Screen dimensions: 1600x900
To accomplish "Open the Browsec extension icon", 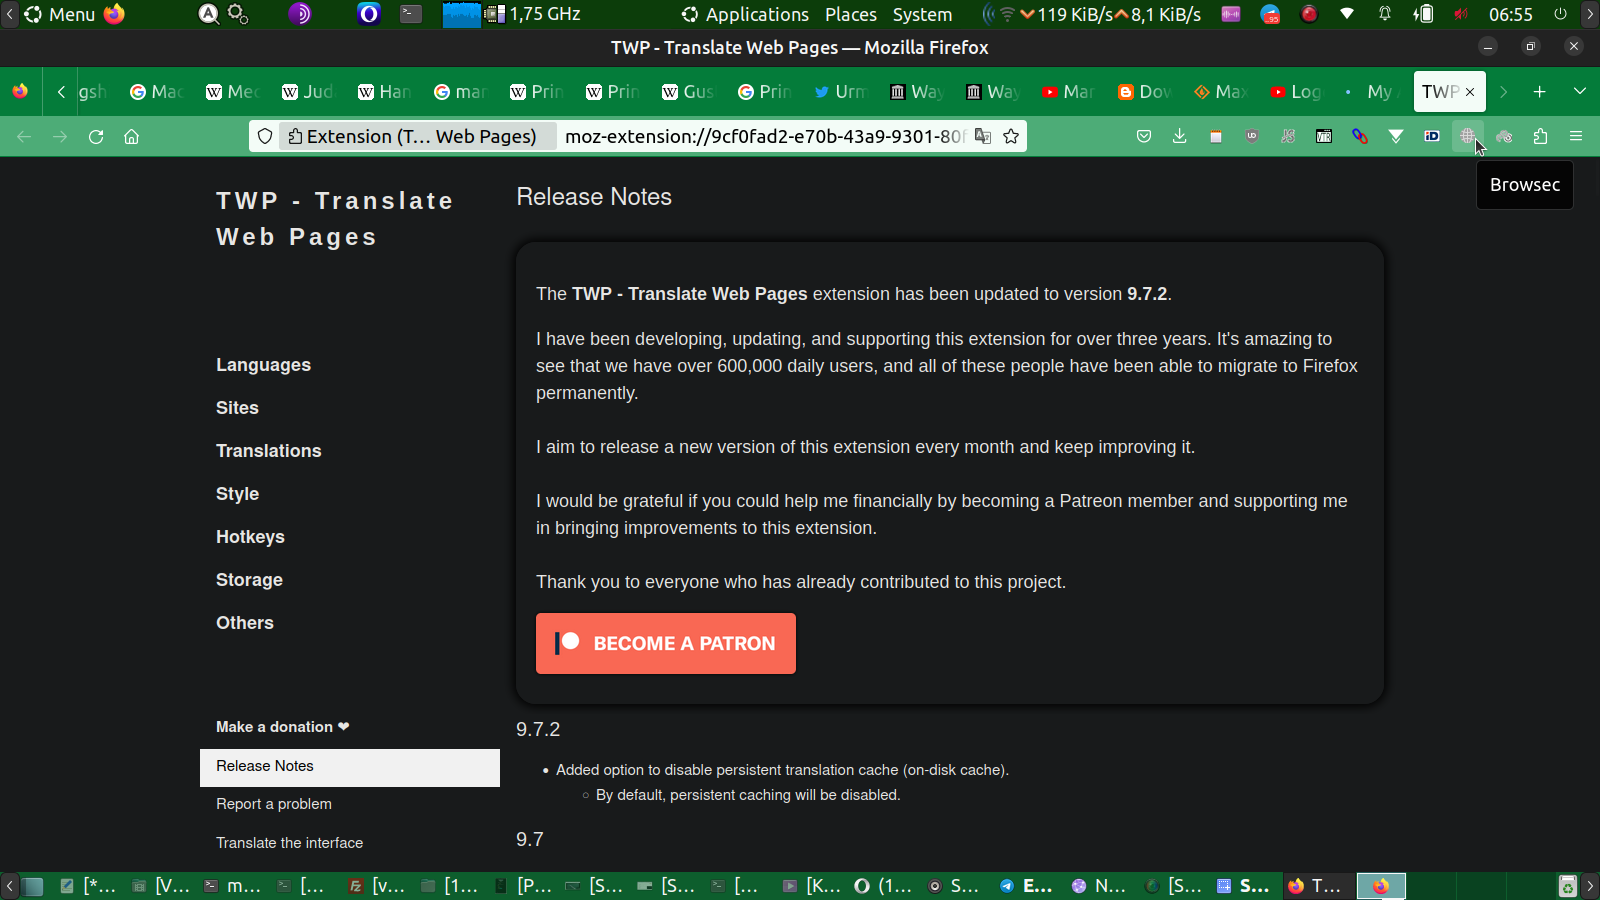I will [x=1468, y=137].
